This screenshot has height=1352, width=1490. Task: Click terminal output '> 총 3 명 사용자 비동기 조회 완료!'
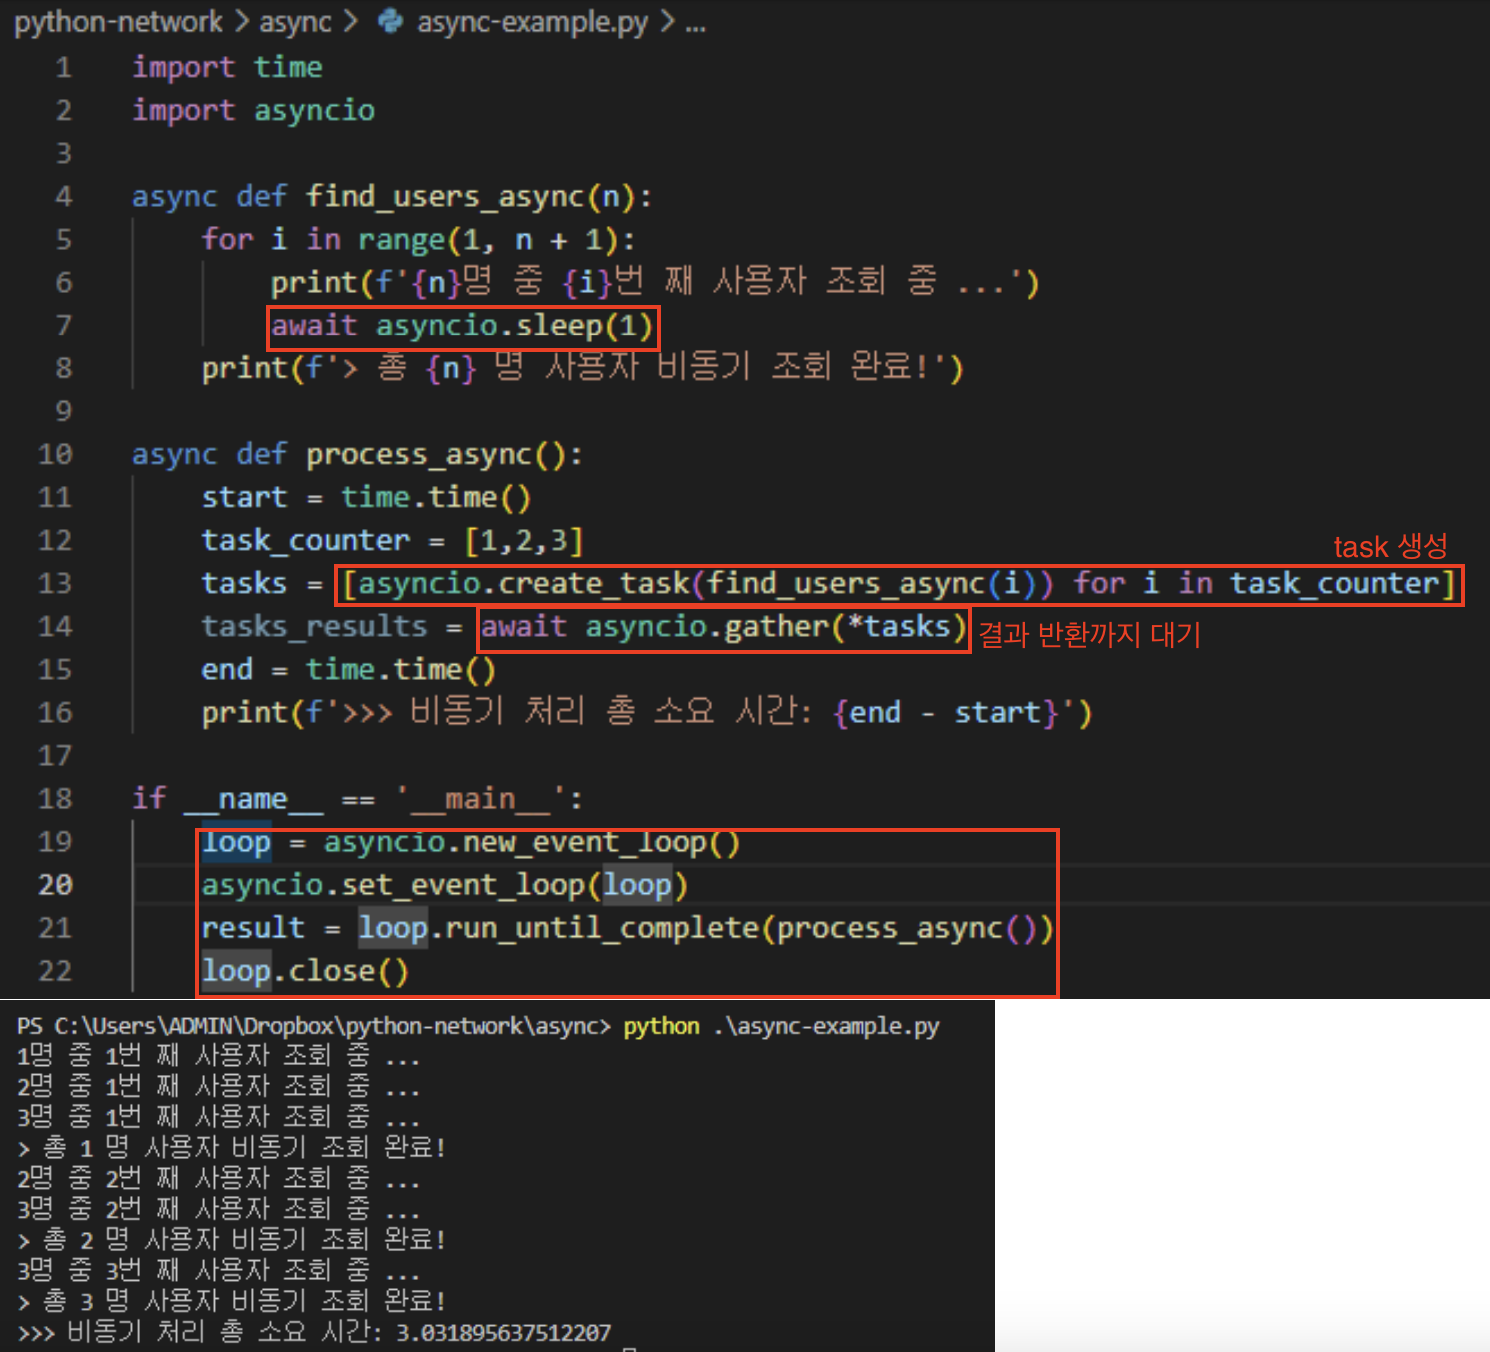tap(232, 1301)
